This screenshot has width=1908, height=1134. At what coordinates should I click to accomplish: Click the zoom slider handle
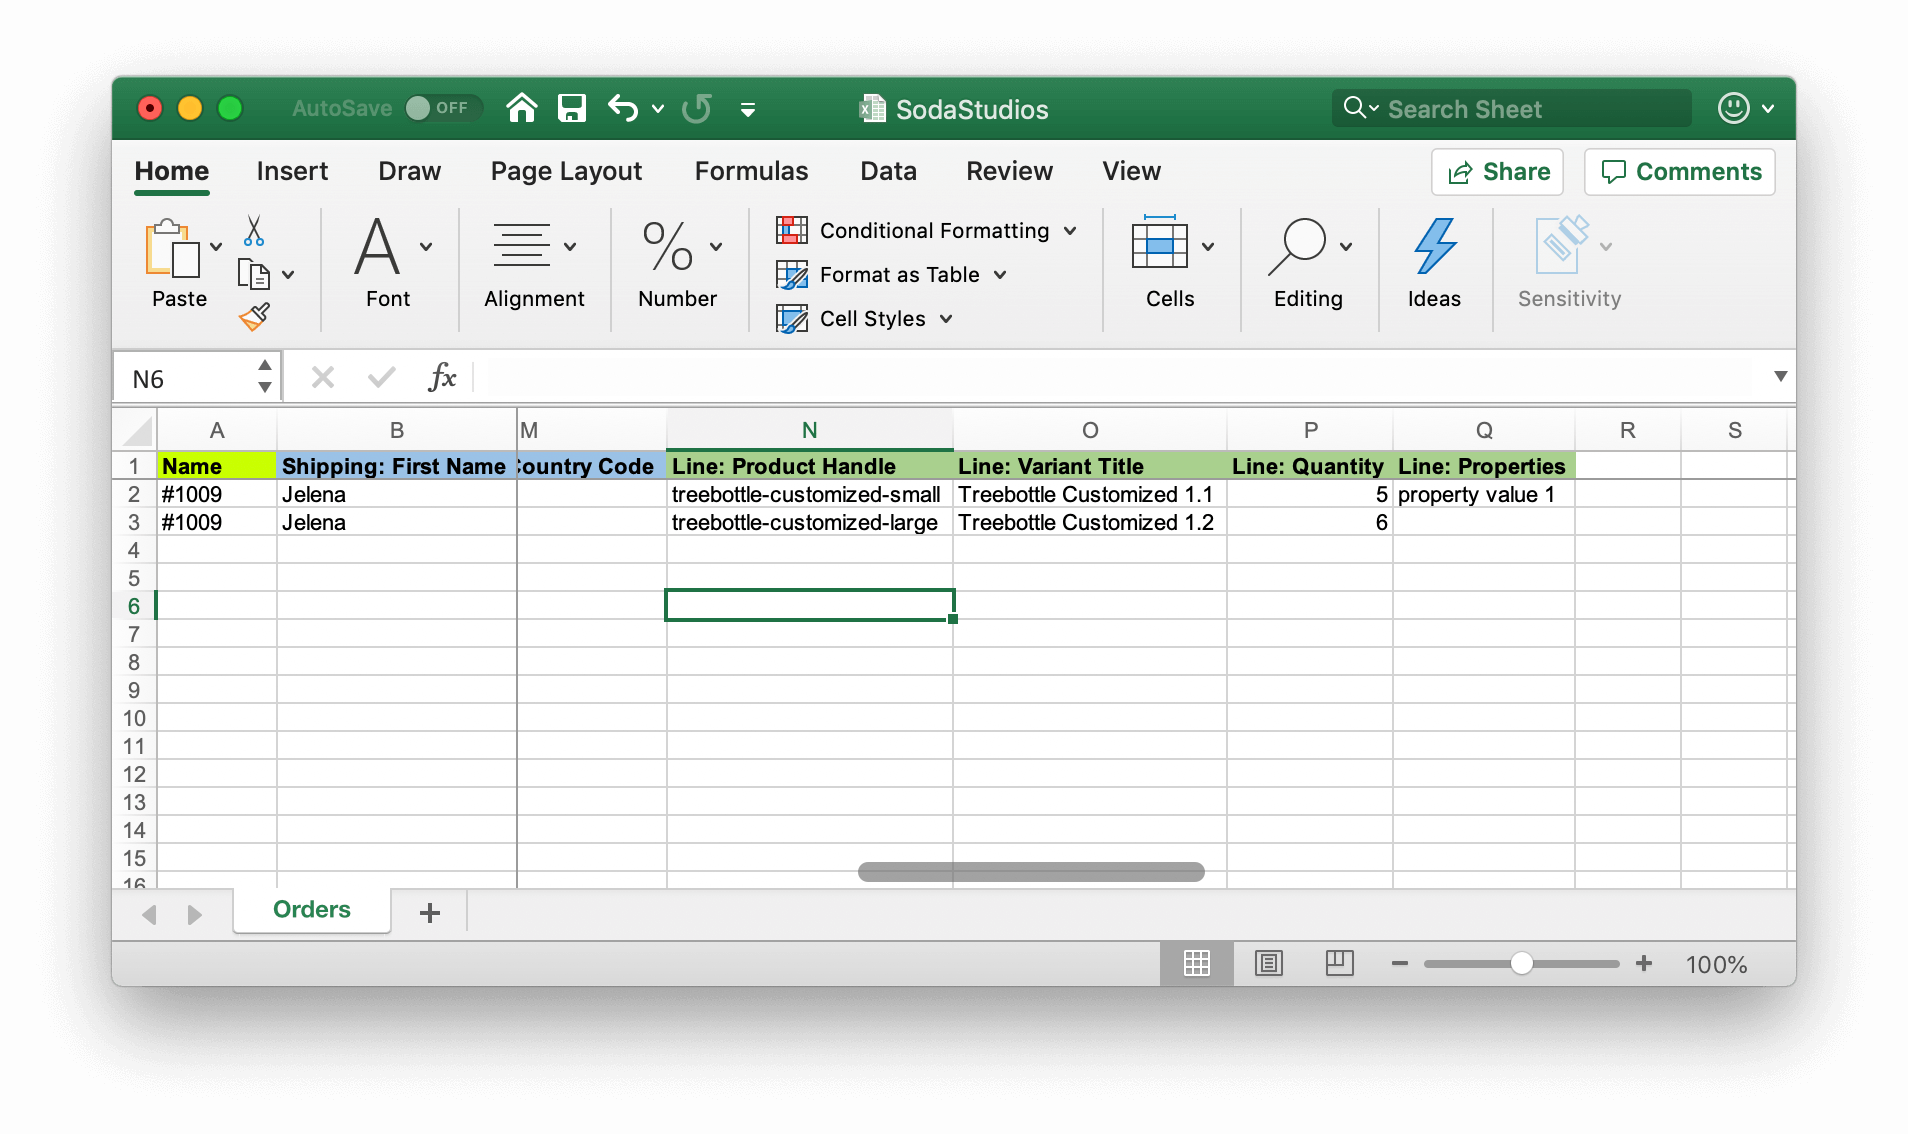(x=1521, y=963)
